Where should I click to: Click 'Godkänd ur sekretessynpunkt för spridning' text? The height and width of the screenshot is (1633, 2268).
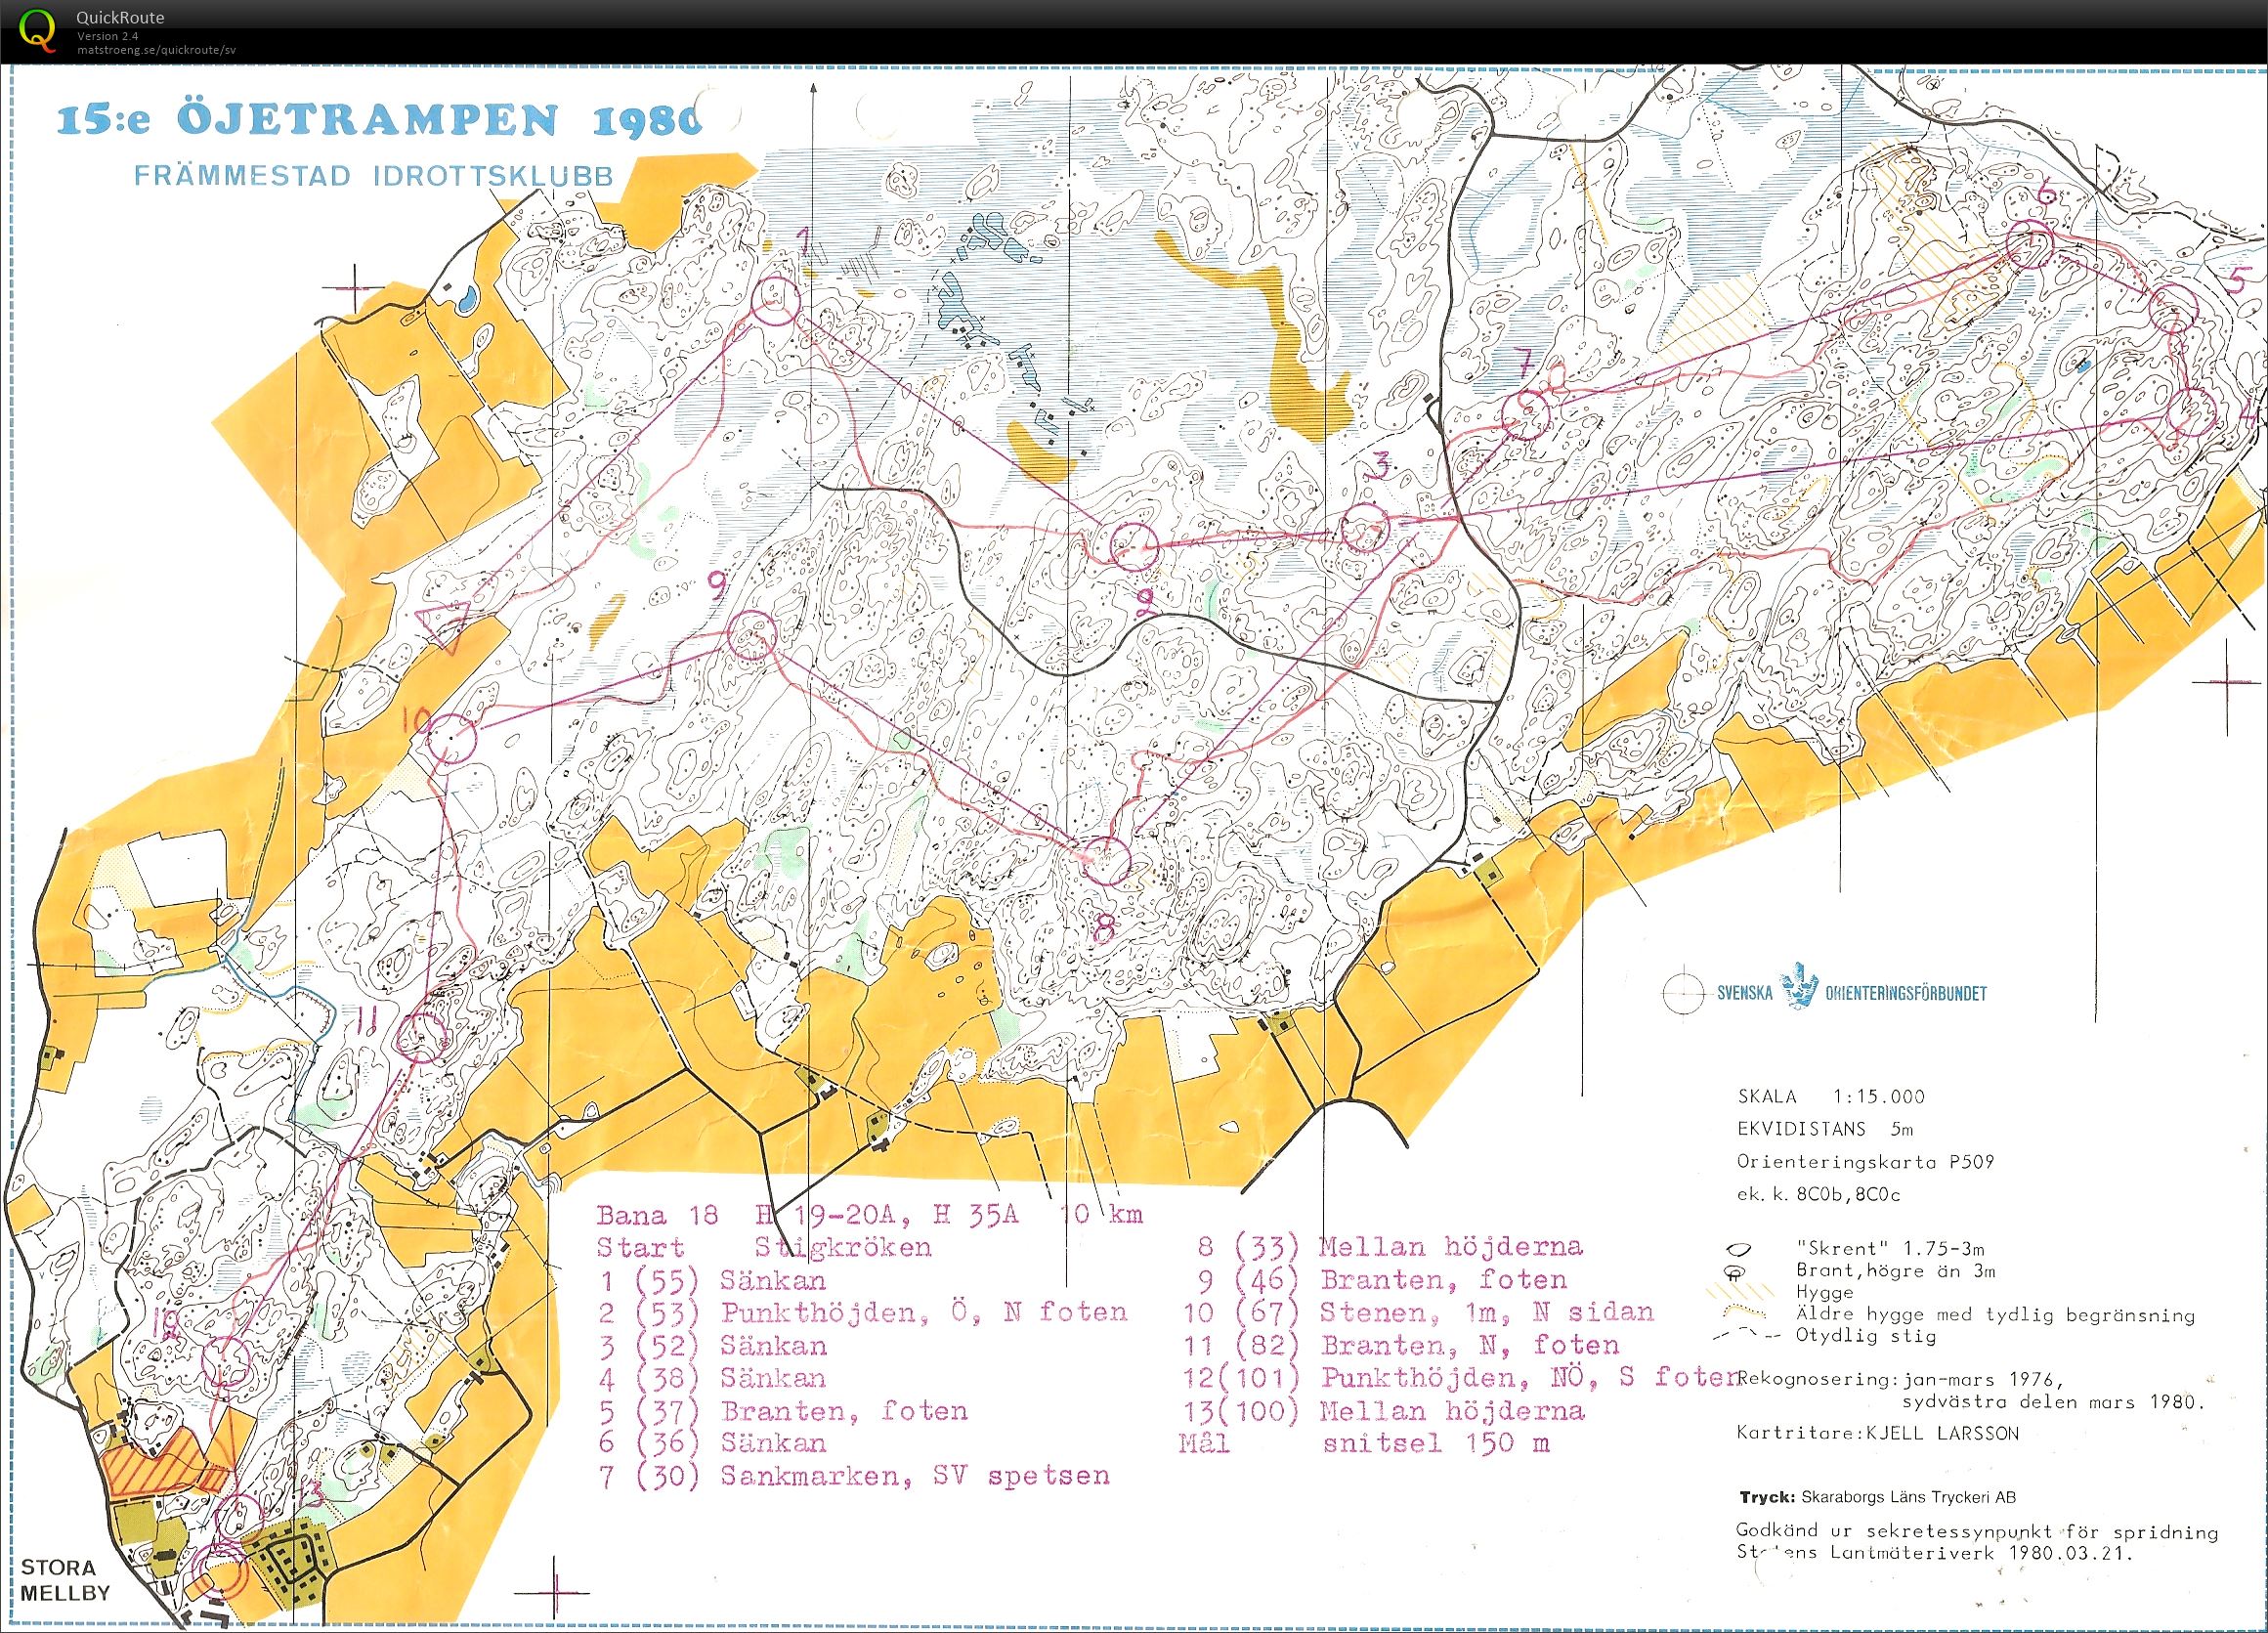point(1977,1531)
